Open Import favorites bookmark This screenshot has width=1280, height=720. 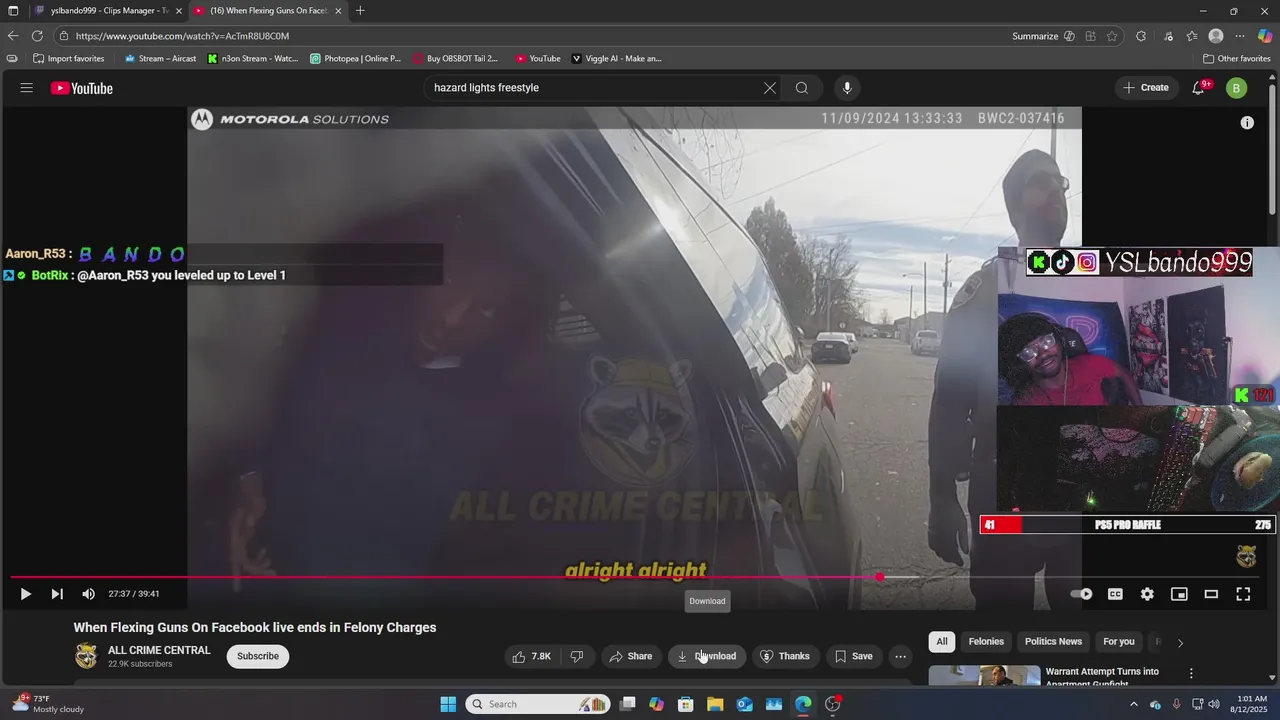[68, 59]
